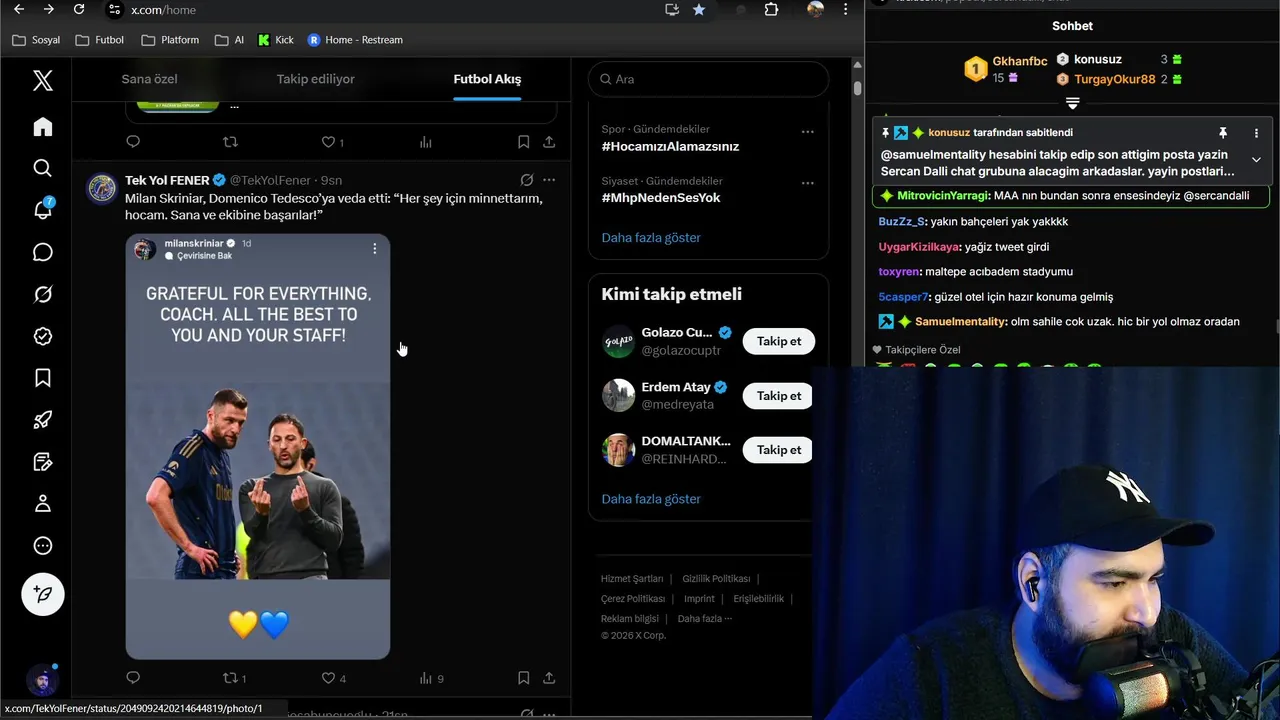Click Grok icon on Tek Yol FENER post
1280x720 pixels.
[x=526, y=180]
